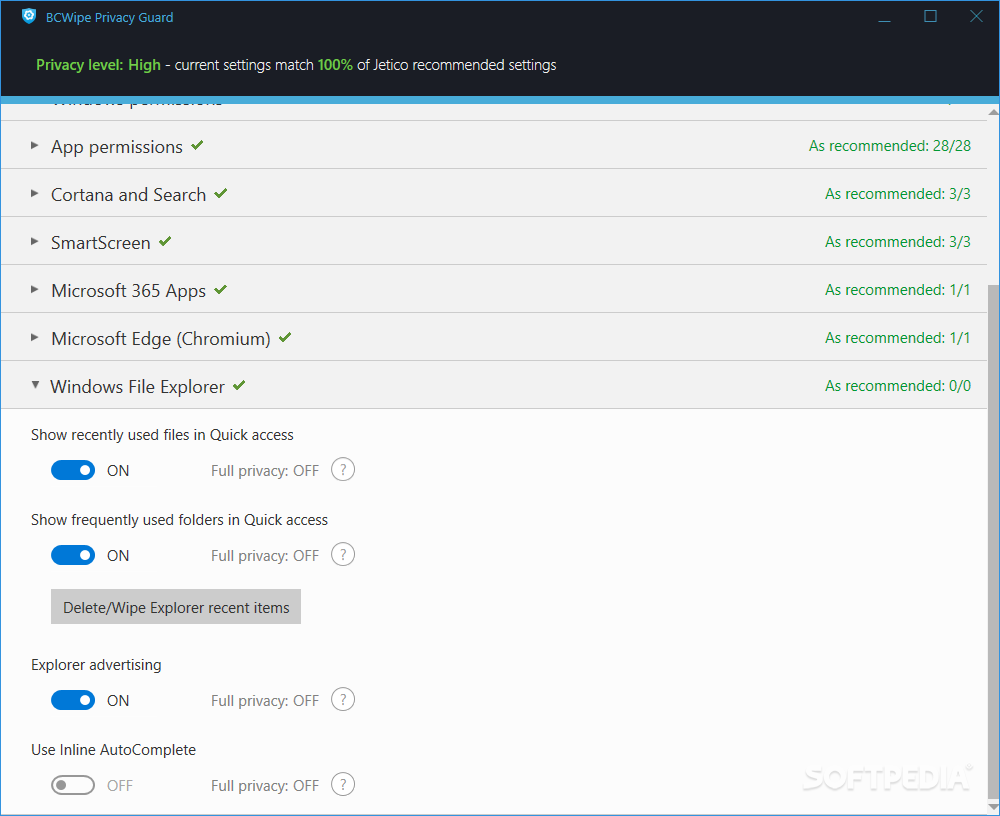This screenshot has width=1000, height=816.
Task: Click Microsoft 365 Apps 'As recommended: 1/1'
Action: [897, 290]
